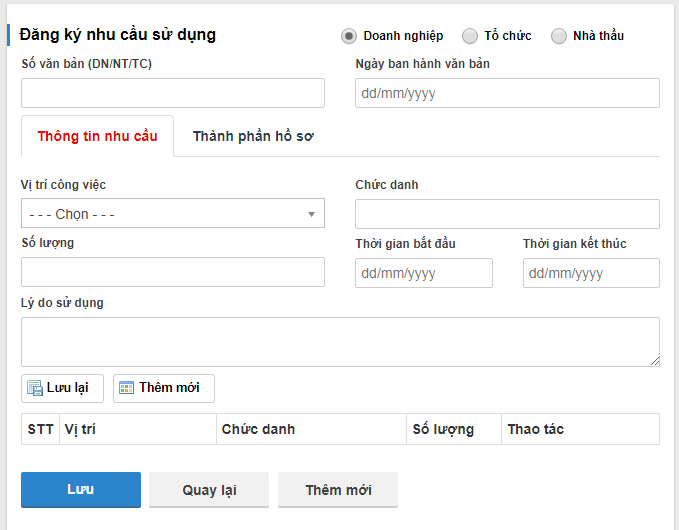
Task: Click the bottom Thêm mới button
Action: [x=338, y=490]
